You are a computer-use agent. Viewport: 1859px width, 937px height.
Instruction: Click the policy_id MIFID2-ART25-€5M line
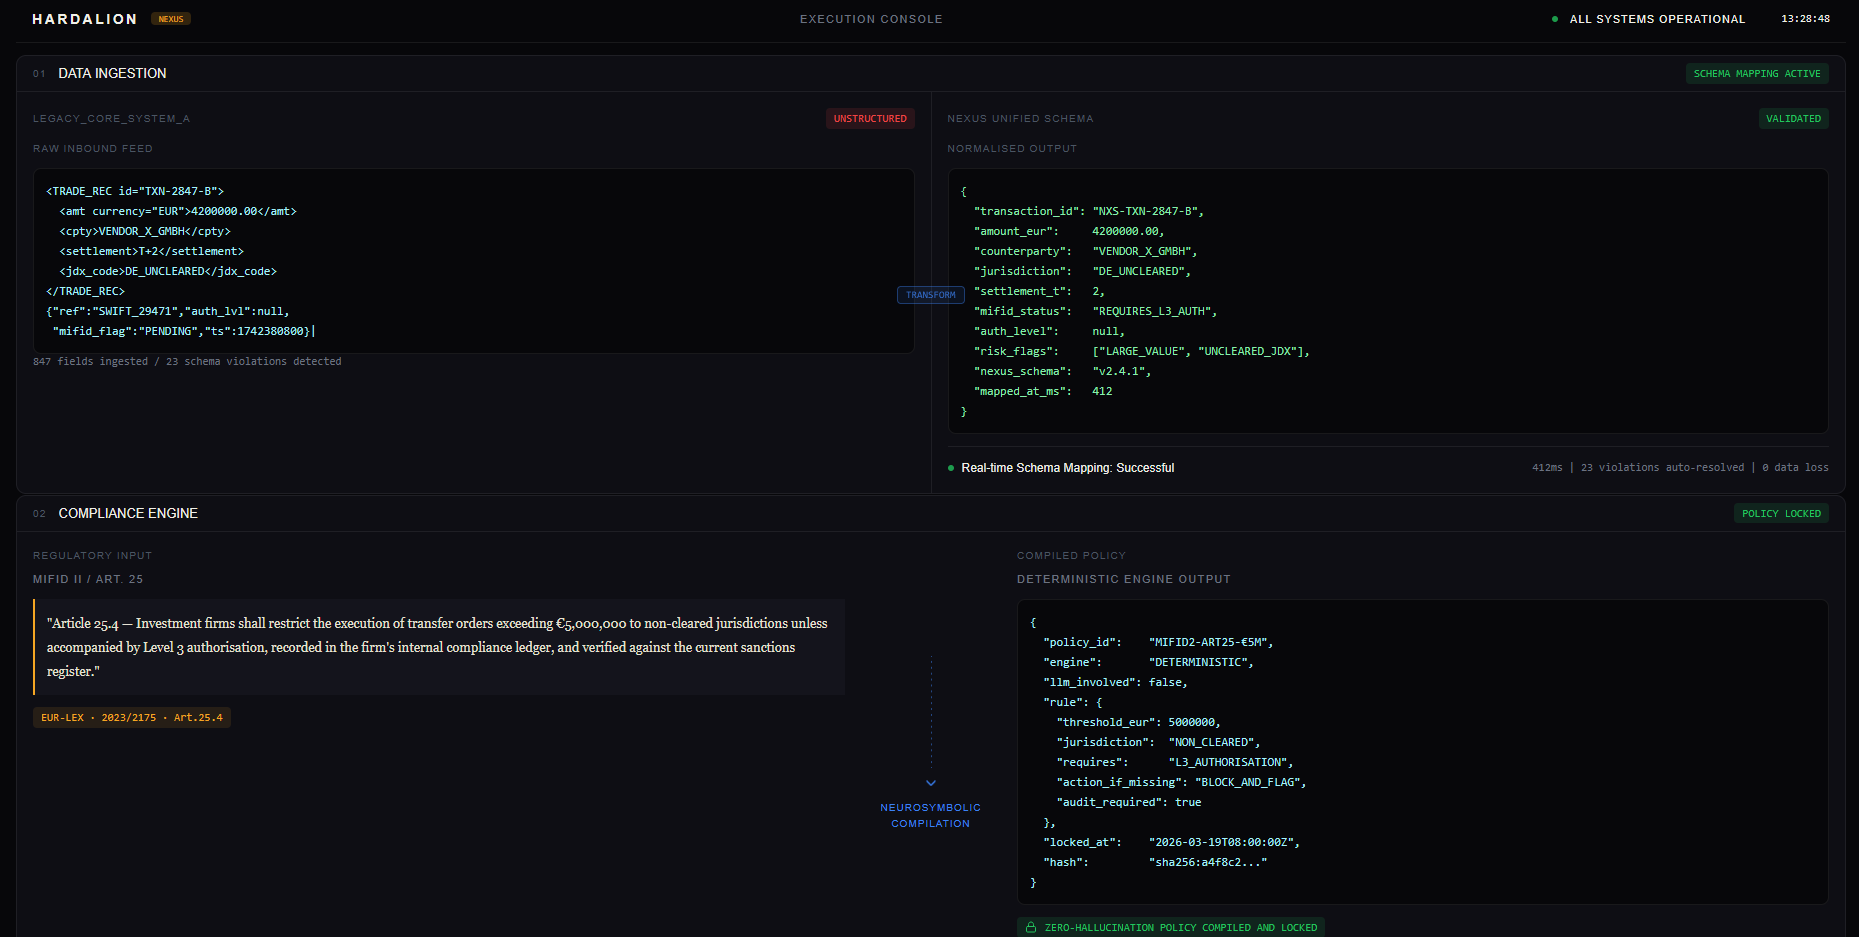click(x=1158, y=642)
